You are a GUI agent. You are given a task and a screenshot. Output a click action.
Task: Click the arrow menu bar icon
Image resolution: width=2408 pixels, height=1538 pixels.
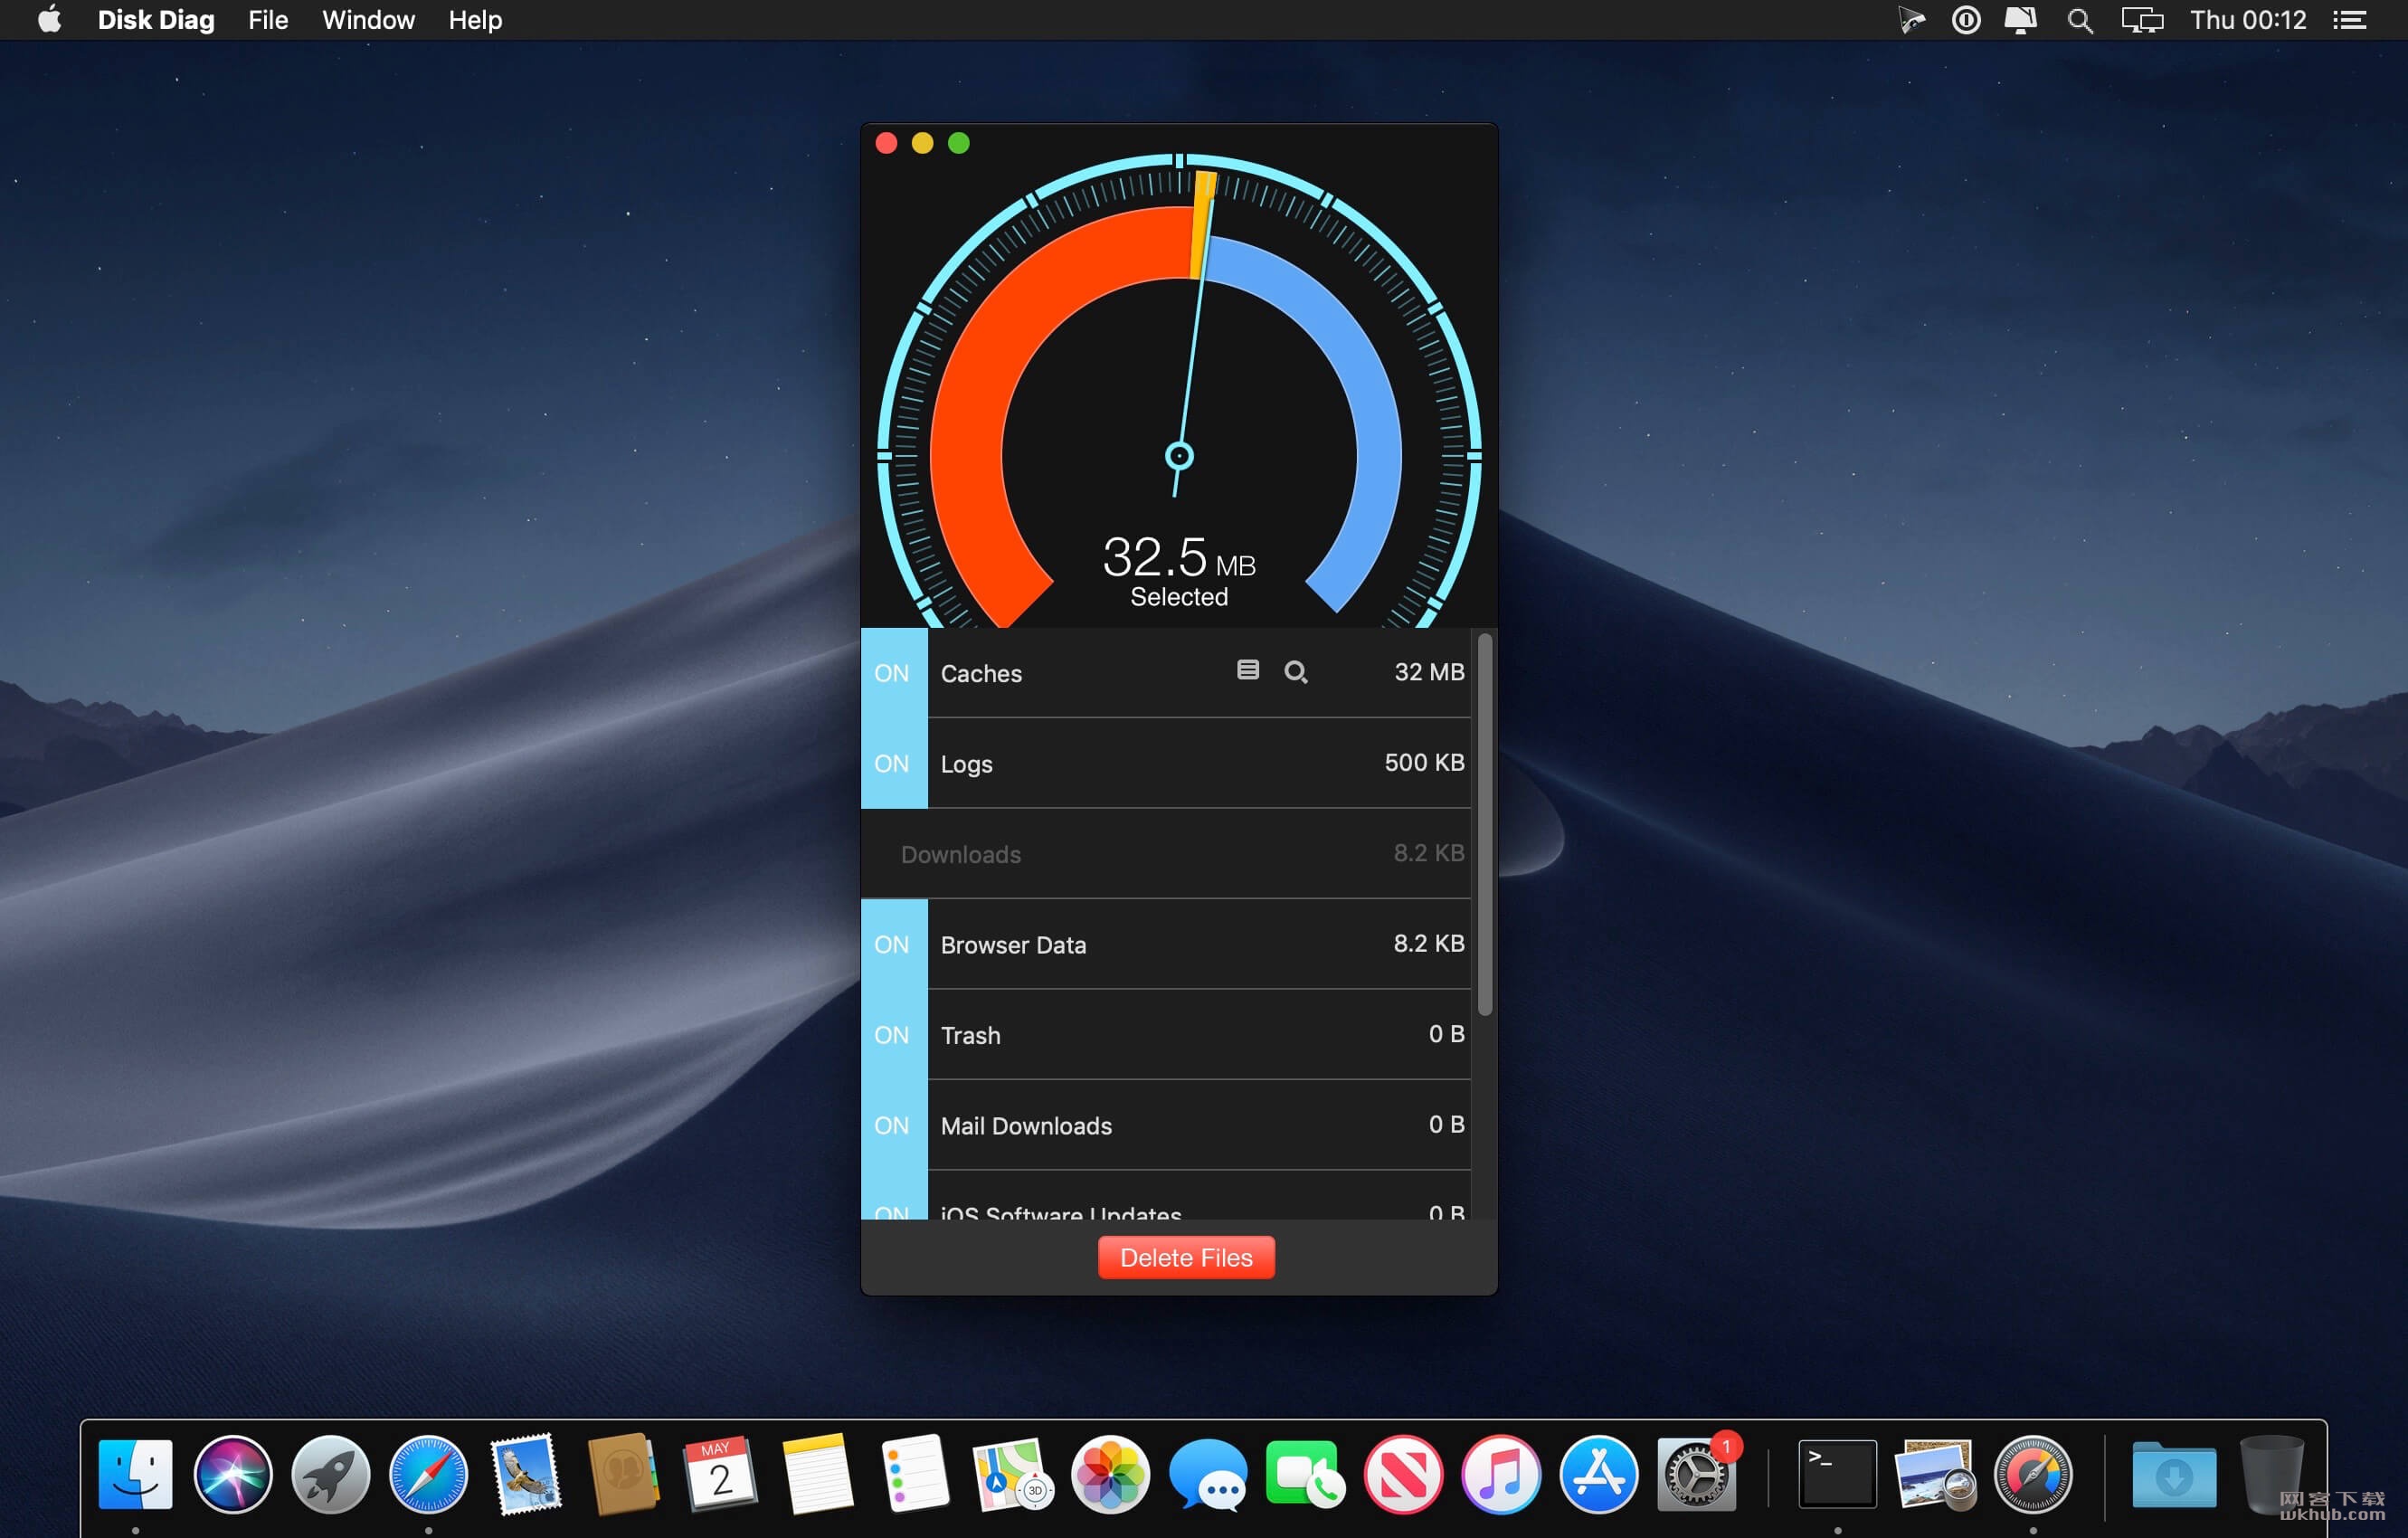pos(1911,20)
